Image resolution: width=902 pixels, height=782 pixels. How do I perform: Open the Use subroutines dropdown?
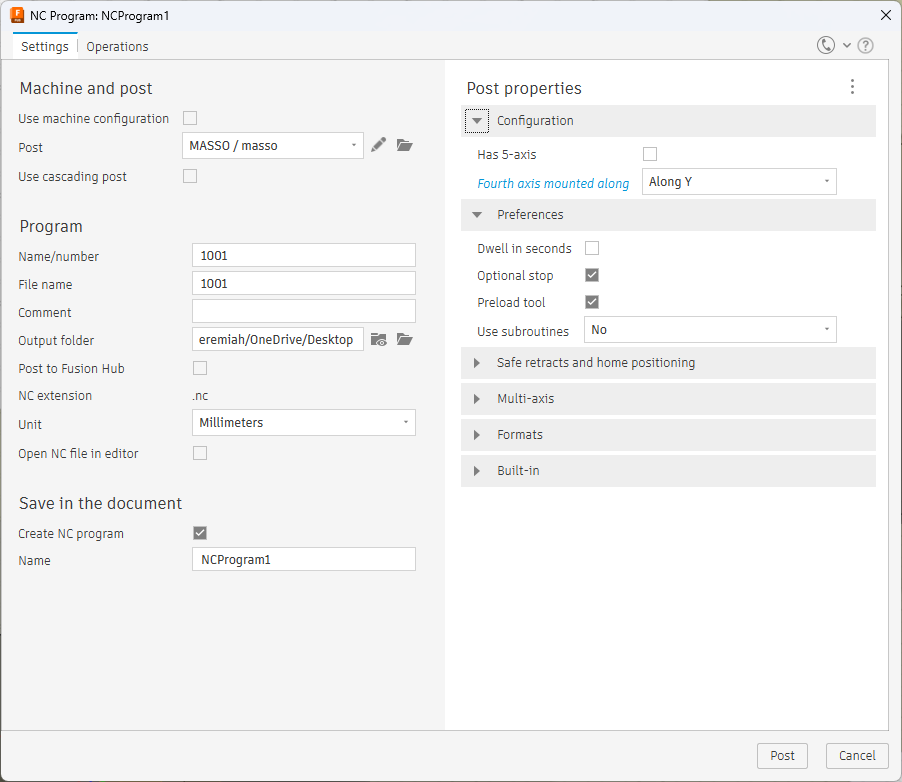pos(709,330)
